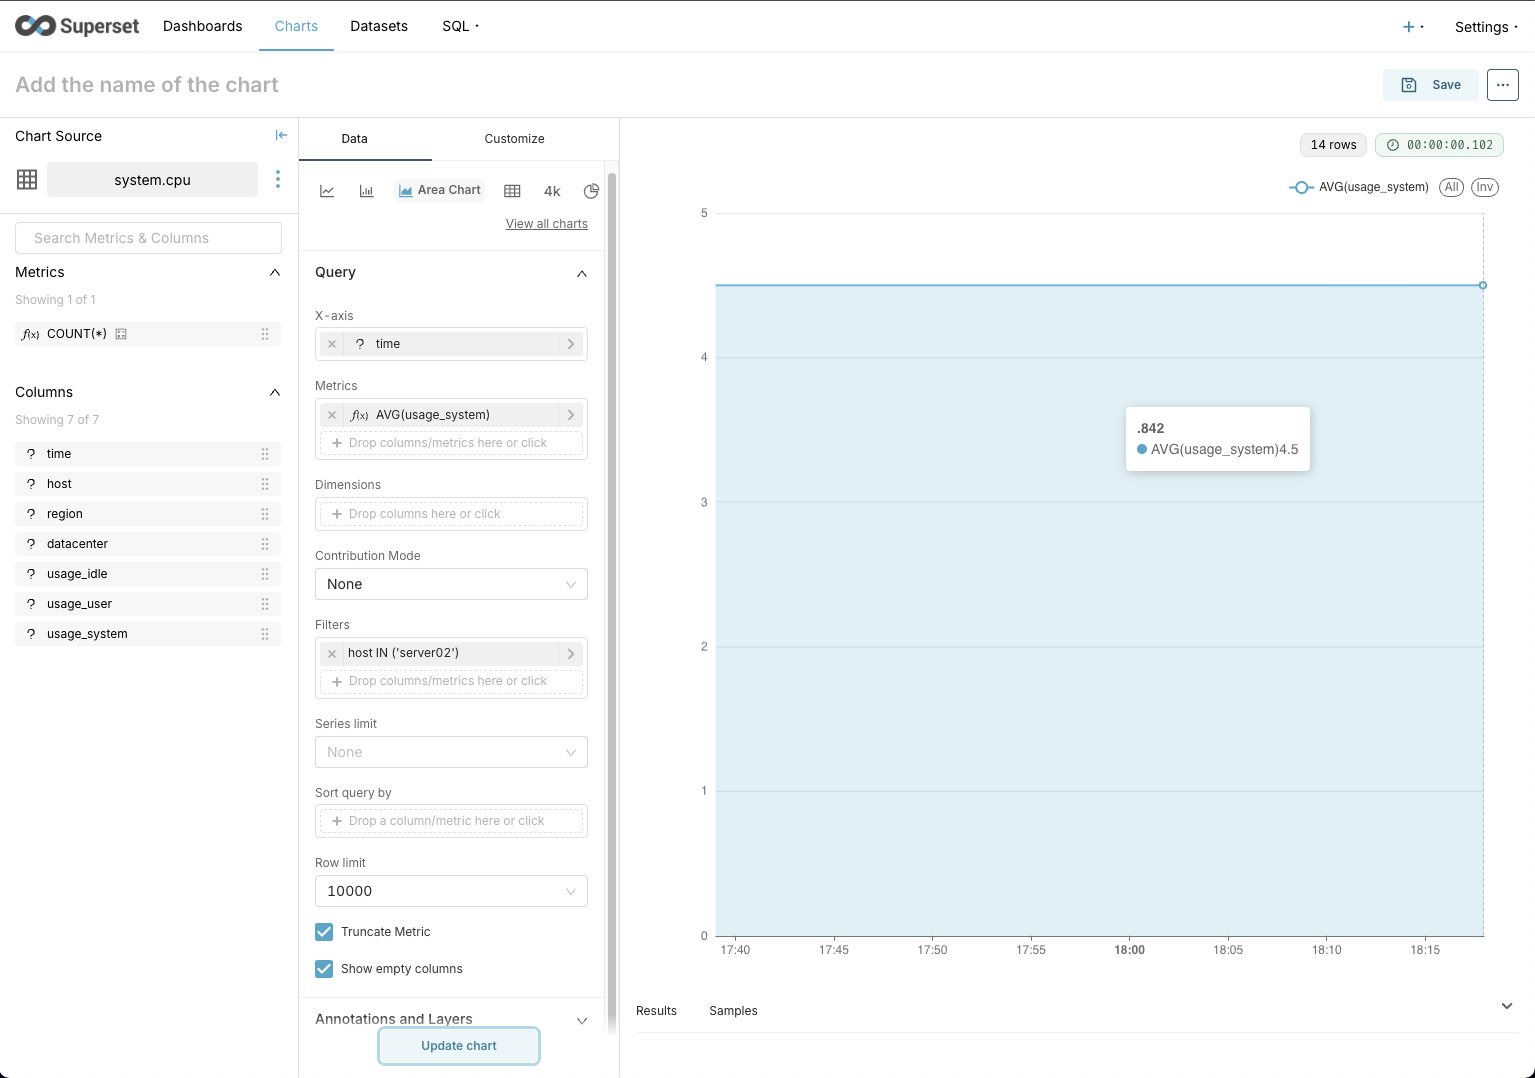1535x1078 pixels.
Task: Click the Update chart button
Action: 459,1046
